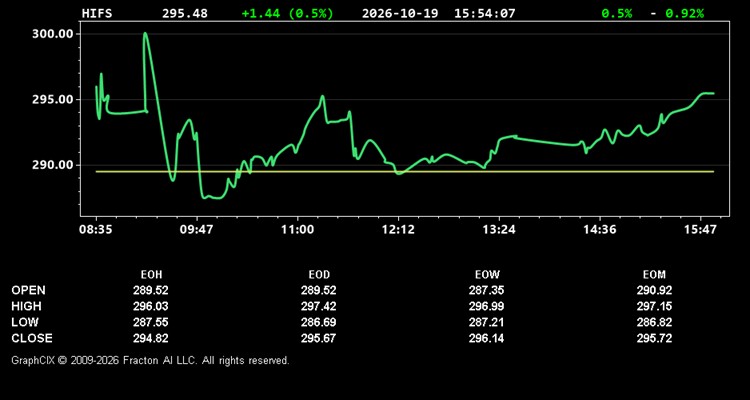Click the 11:00 time axis label
750x400 pixels.
297,230
